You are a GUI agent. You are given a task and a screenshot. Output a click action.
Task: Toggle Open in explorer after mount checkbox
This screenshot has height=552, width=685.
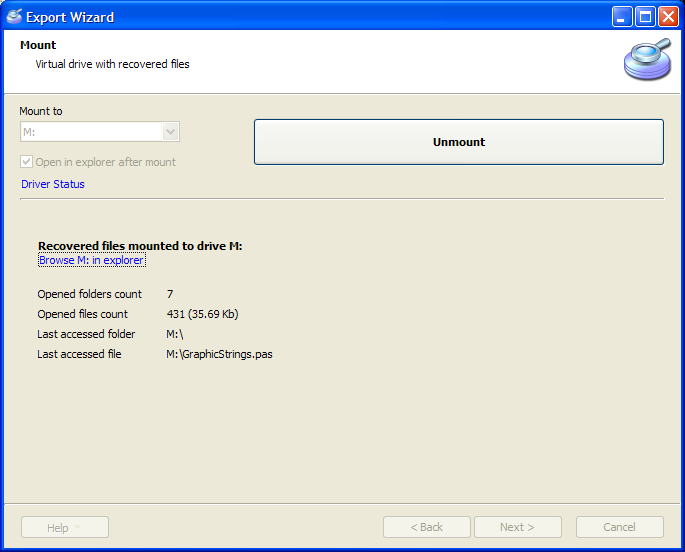pos(27,162)
